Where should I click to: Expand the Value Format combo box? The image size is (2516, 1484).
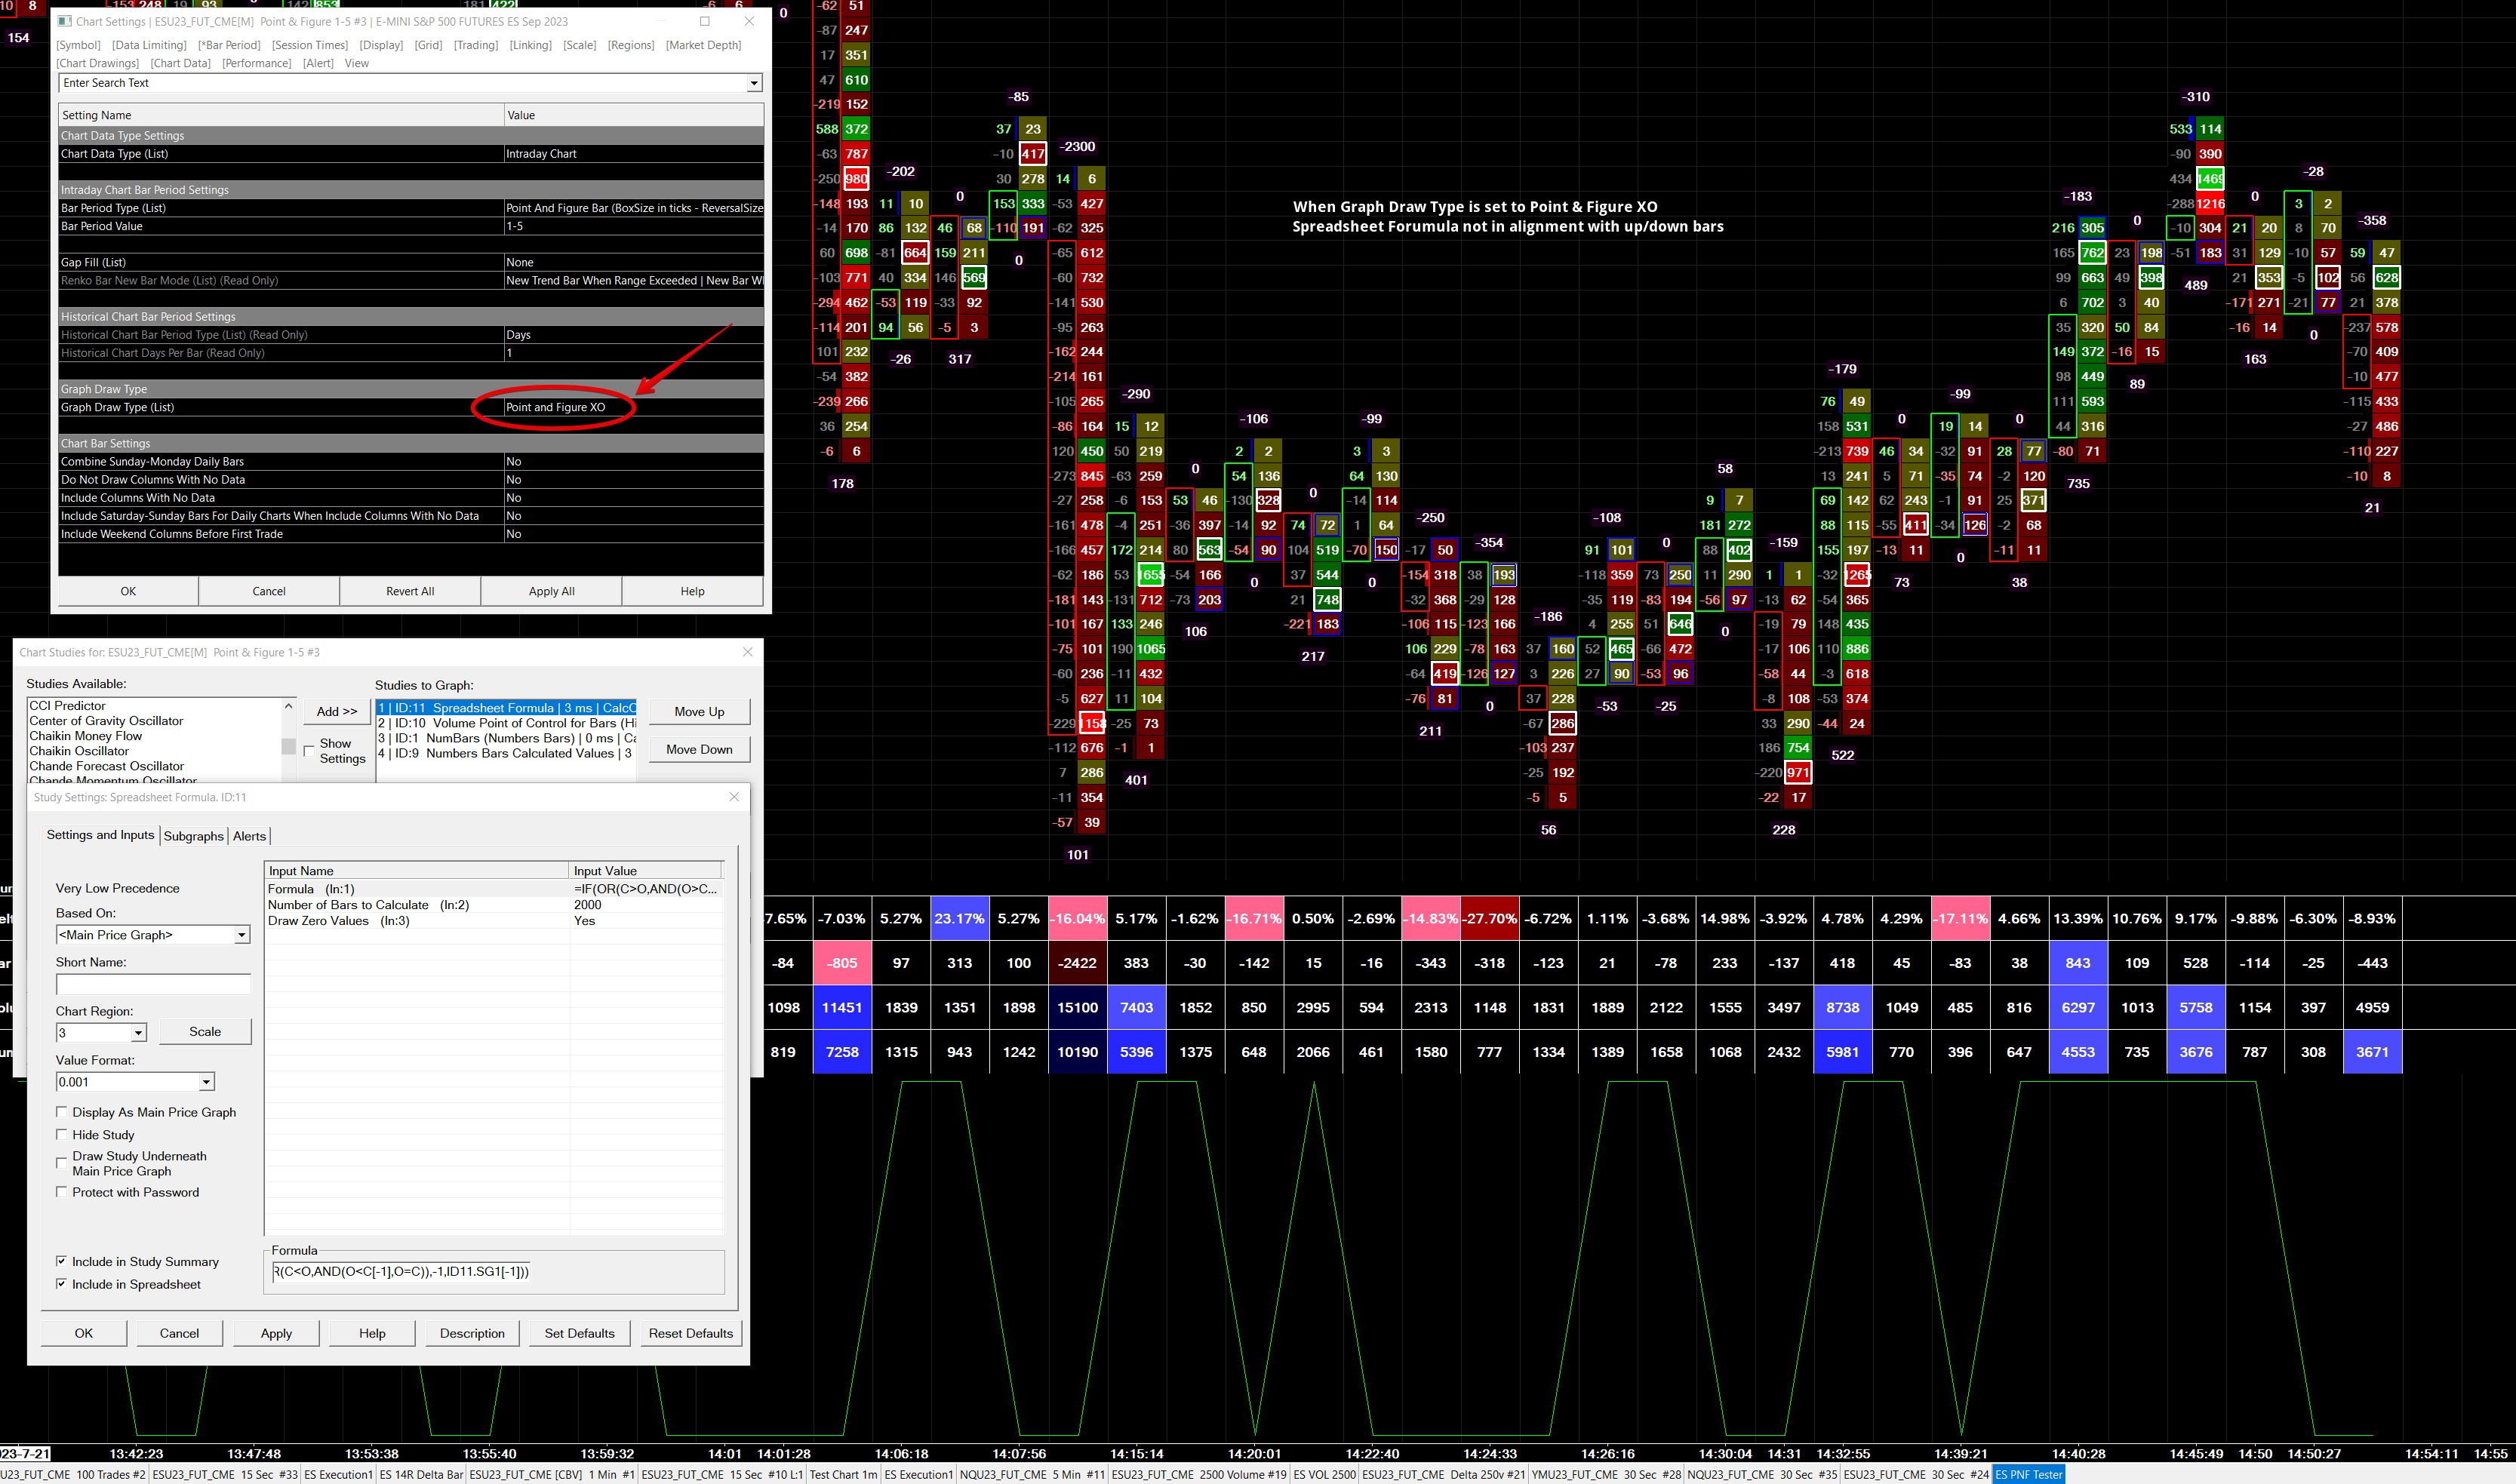tap(206, 1082)
